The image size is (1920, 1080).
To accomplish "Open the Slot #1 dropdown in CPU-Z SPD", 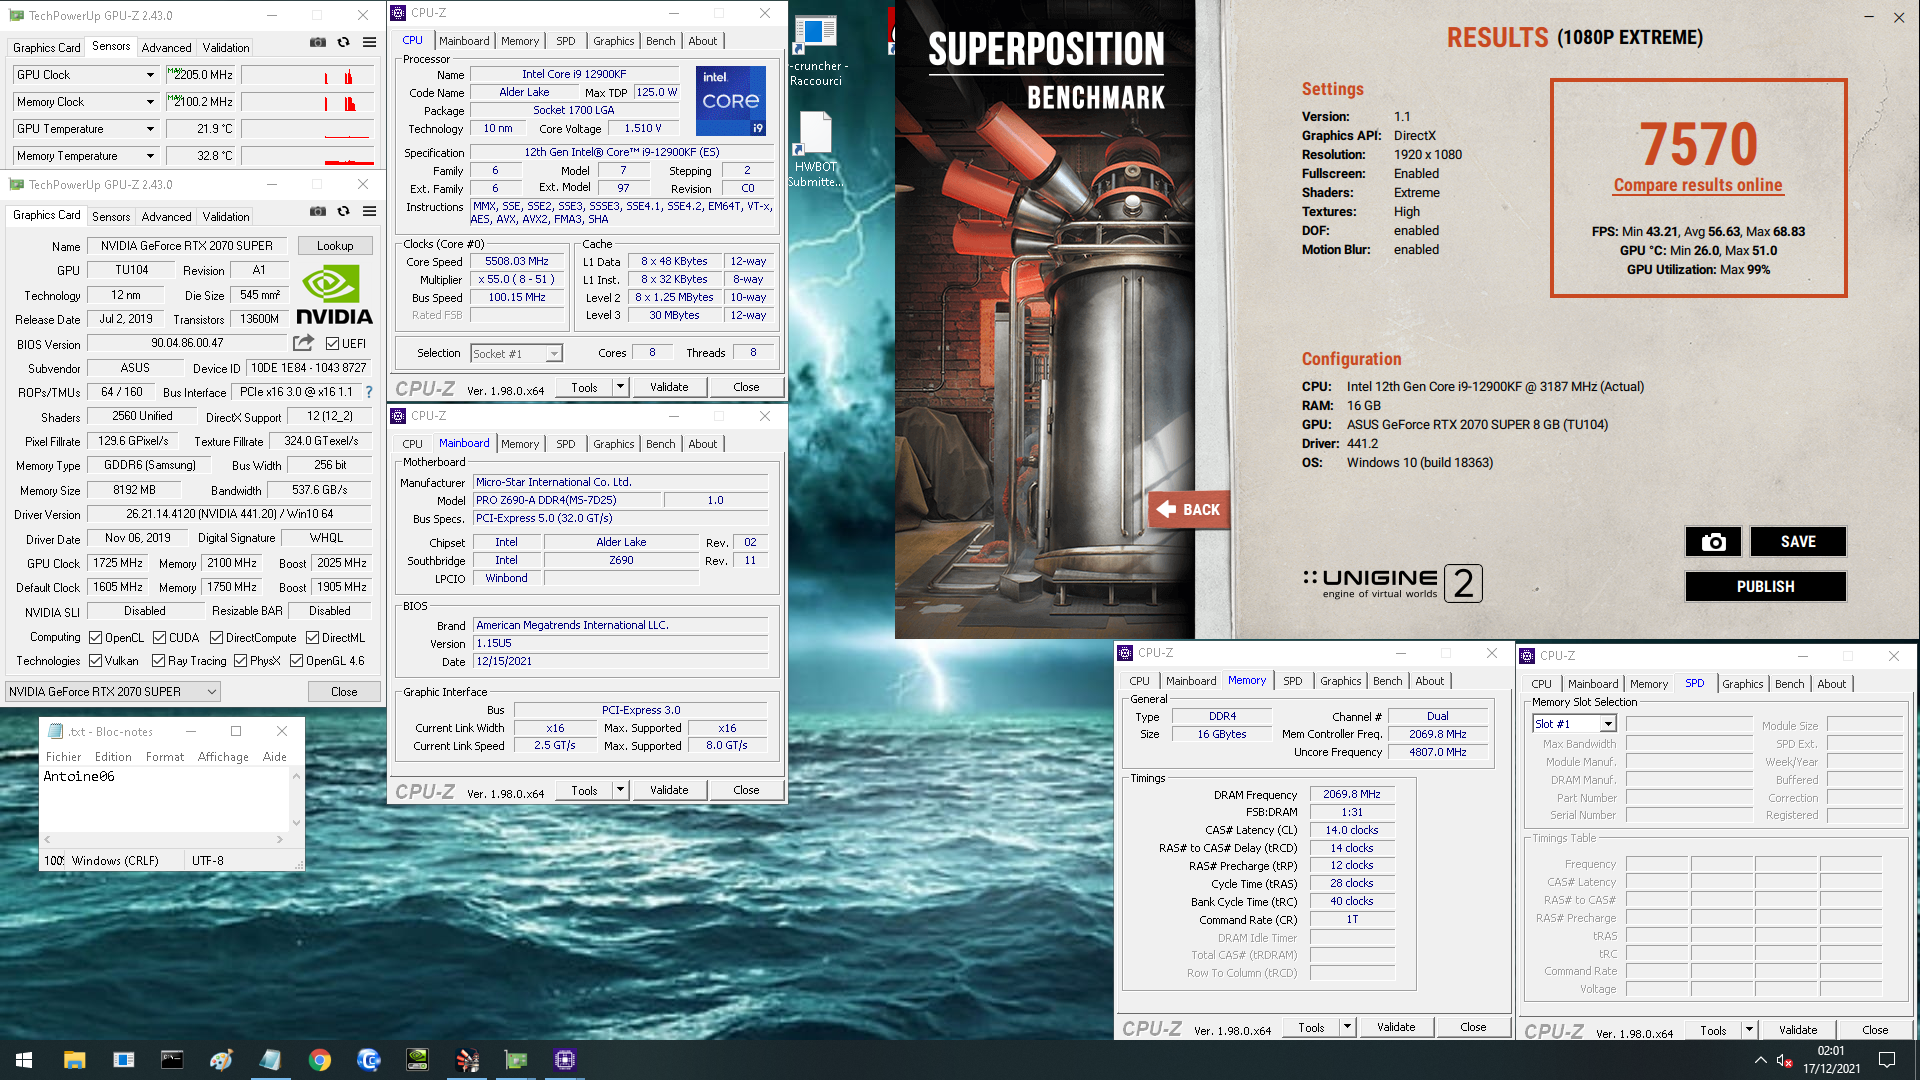I will (1574, 724).
